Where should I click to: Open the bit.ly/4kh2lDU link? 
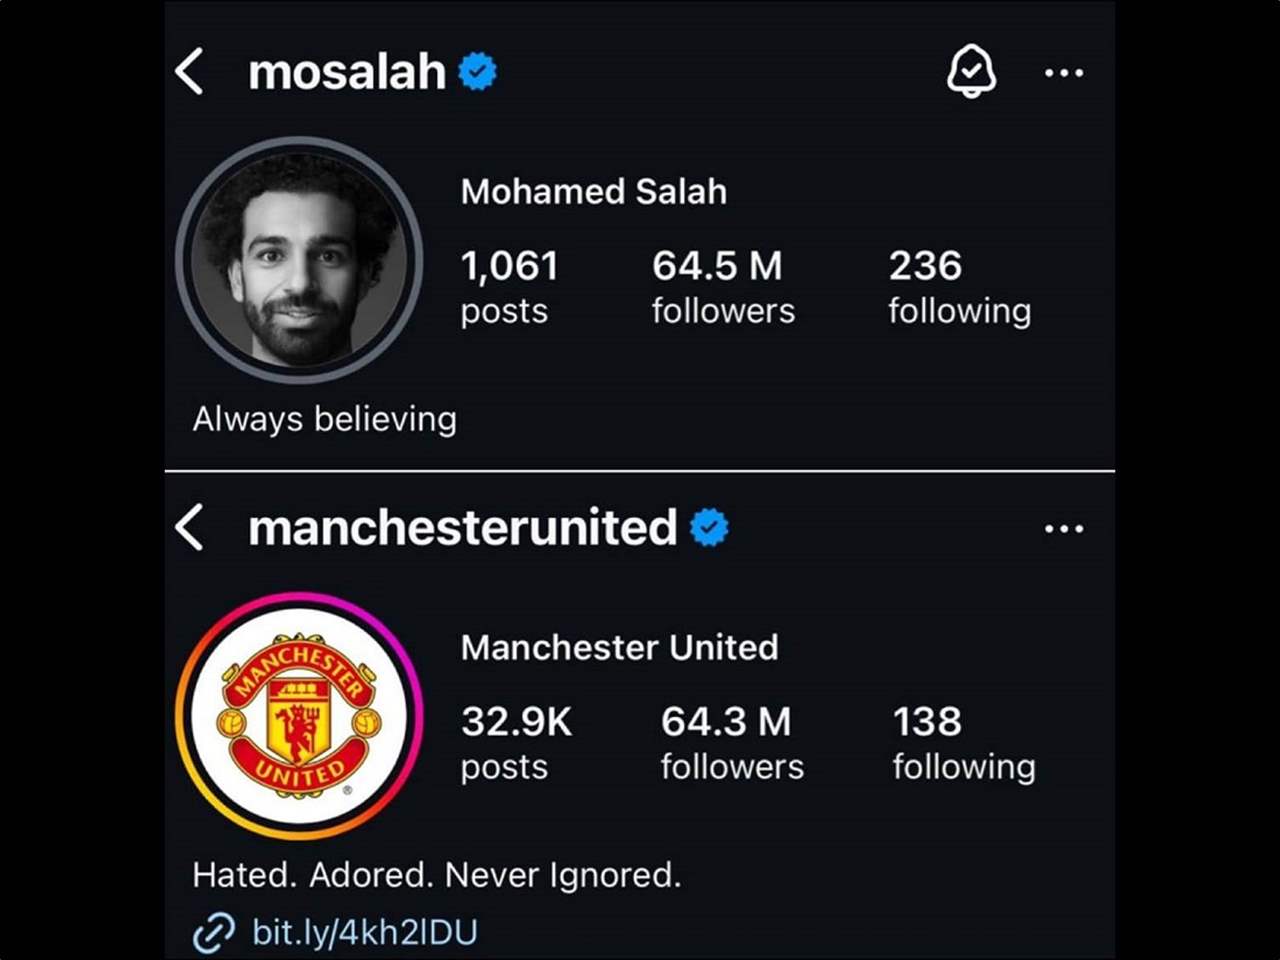(x=365, y=931)
